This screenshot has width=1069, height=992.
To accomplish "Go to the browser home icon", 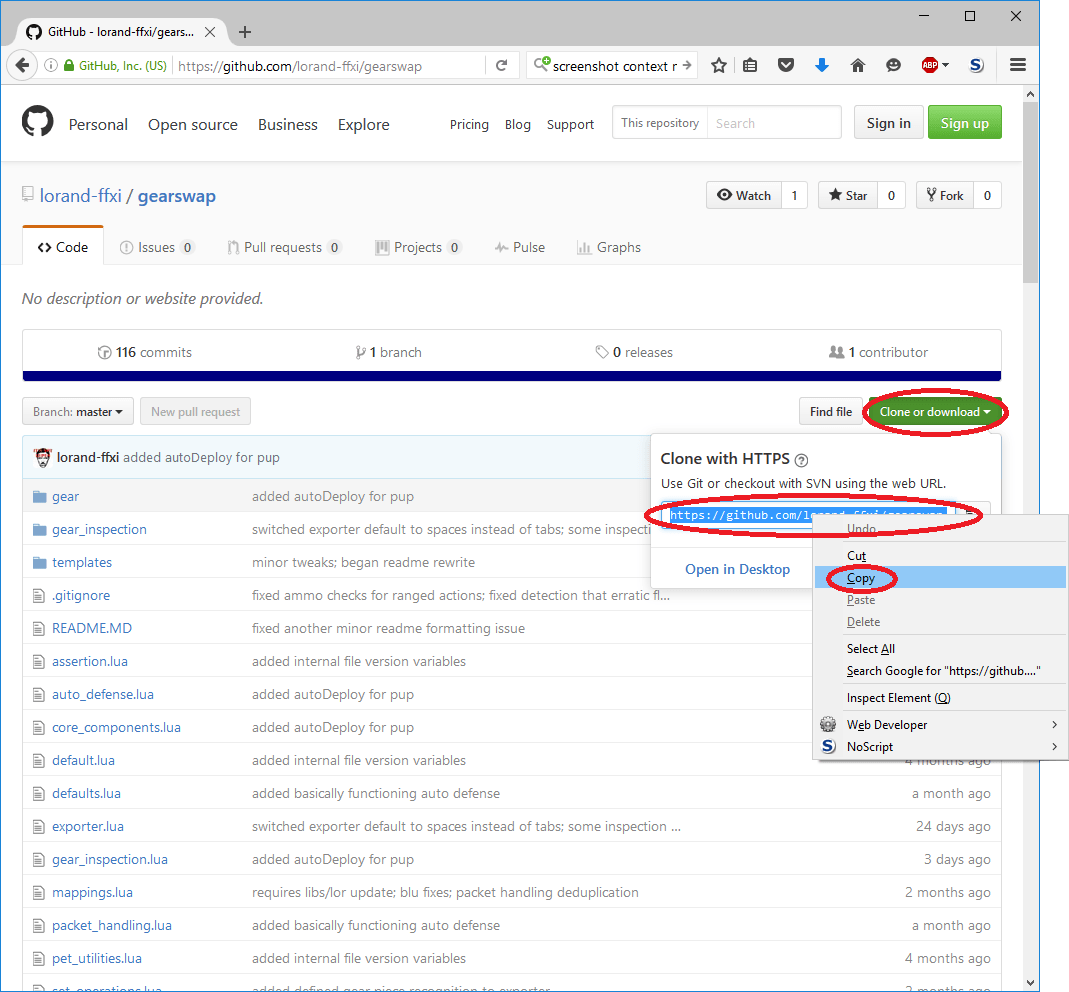I will 858,65.
